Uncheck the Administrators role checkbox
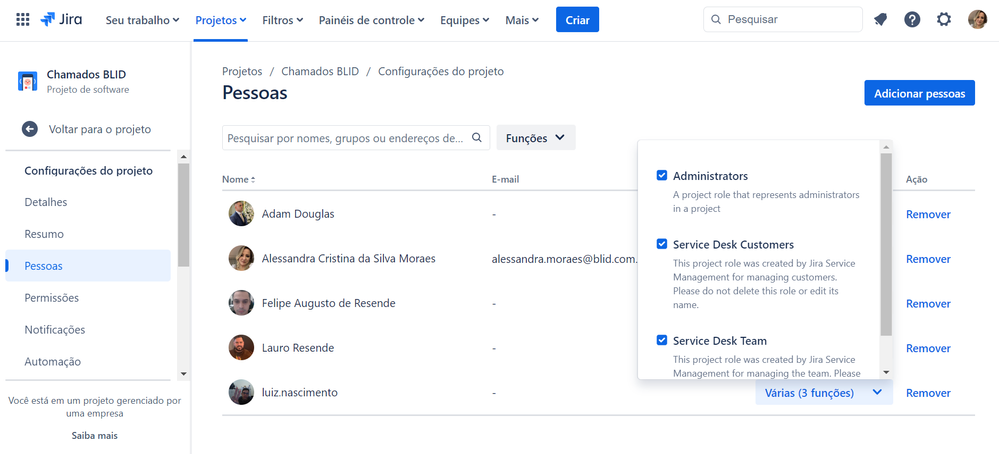999x454 pixels. point(662,175)
